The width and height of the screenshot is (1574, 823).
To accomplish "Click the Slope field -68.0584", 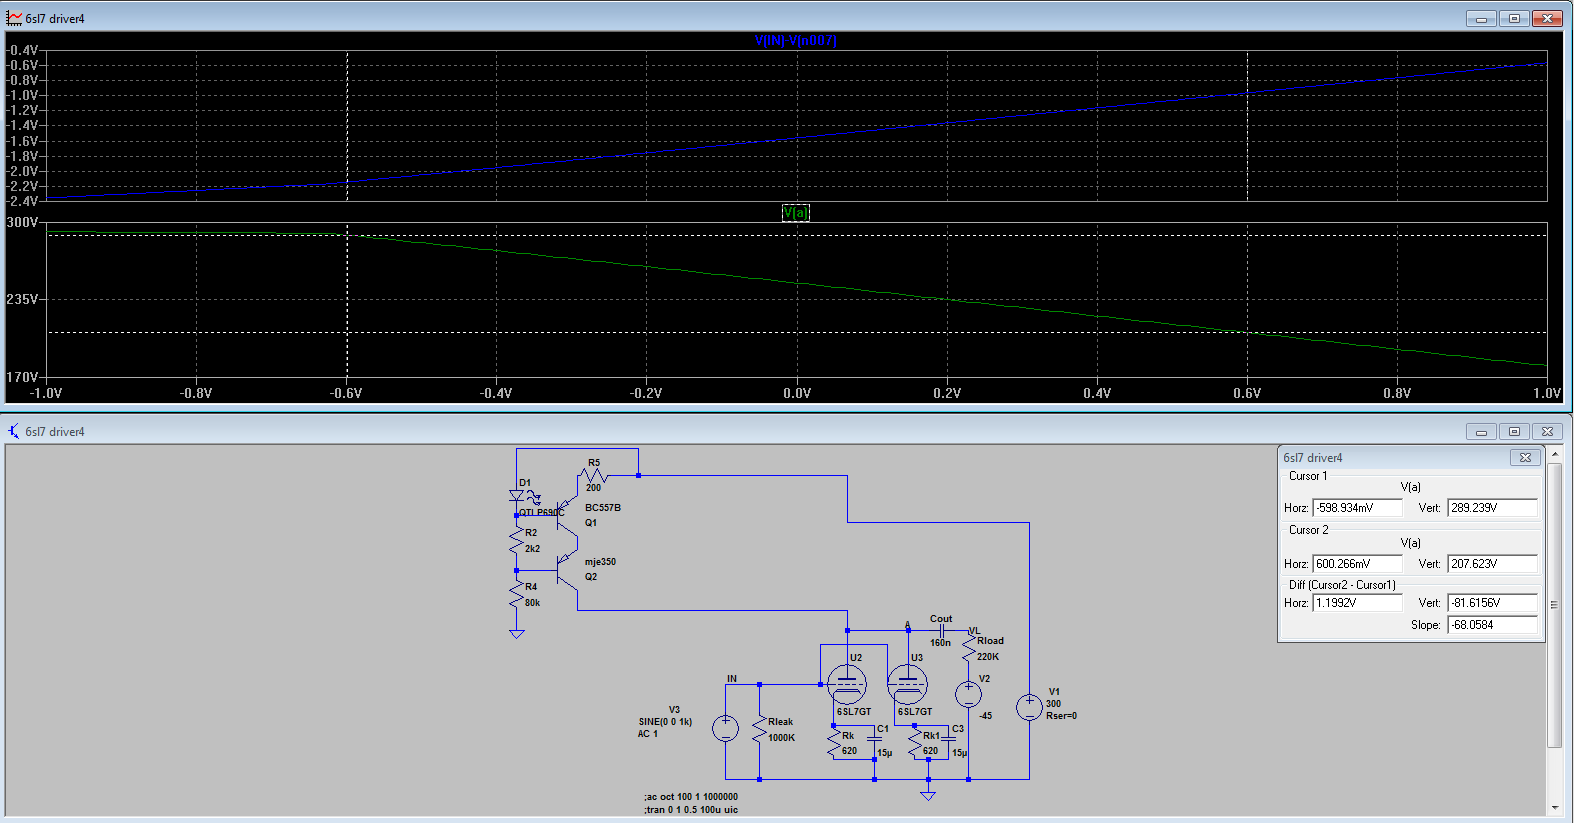I will point(1492,625).
